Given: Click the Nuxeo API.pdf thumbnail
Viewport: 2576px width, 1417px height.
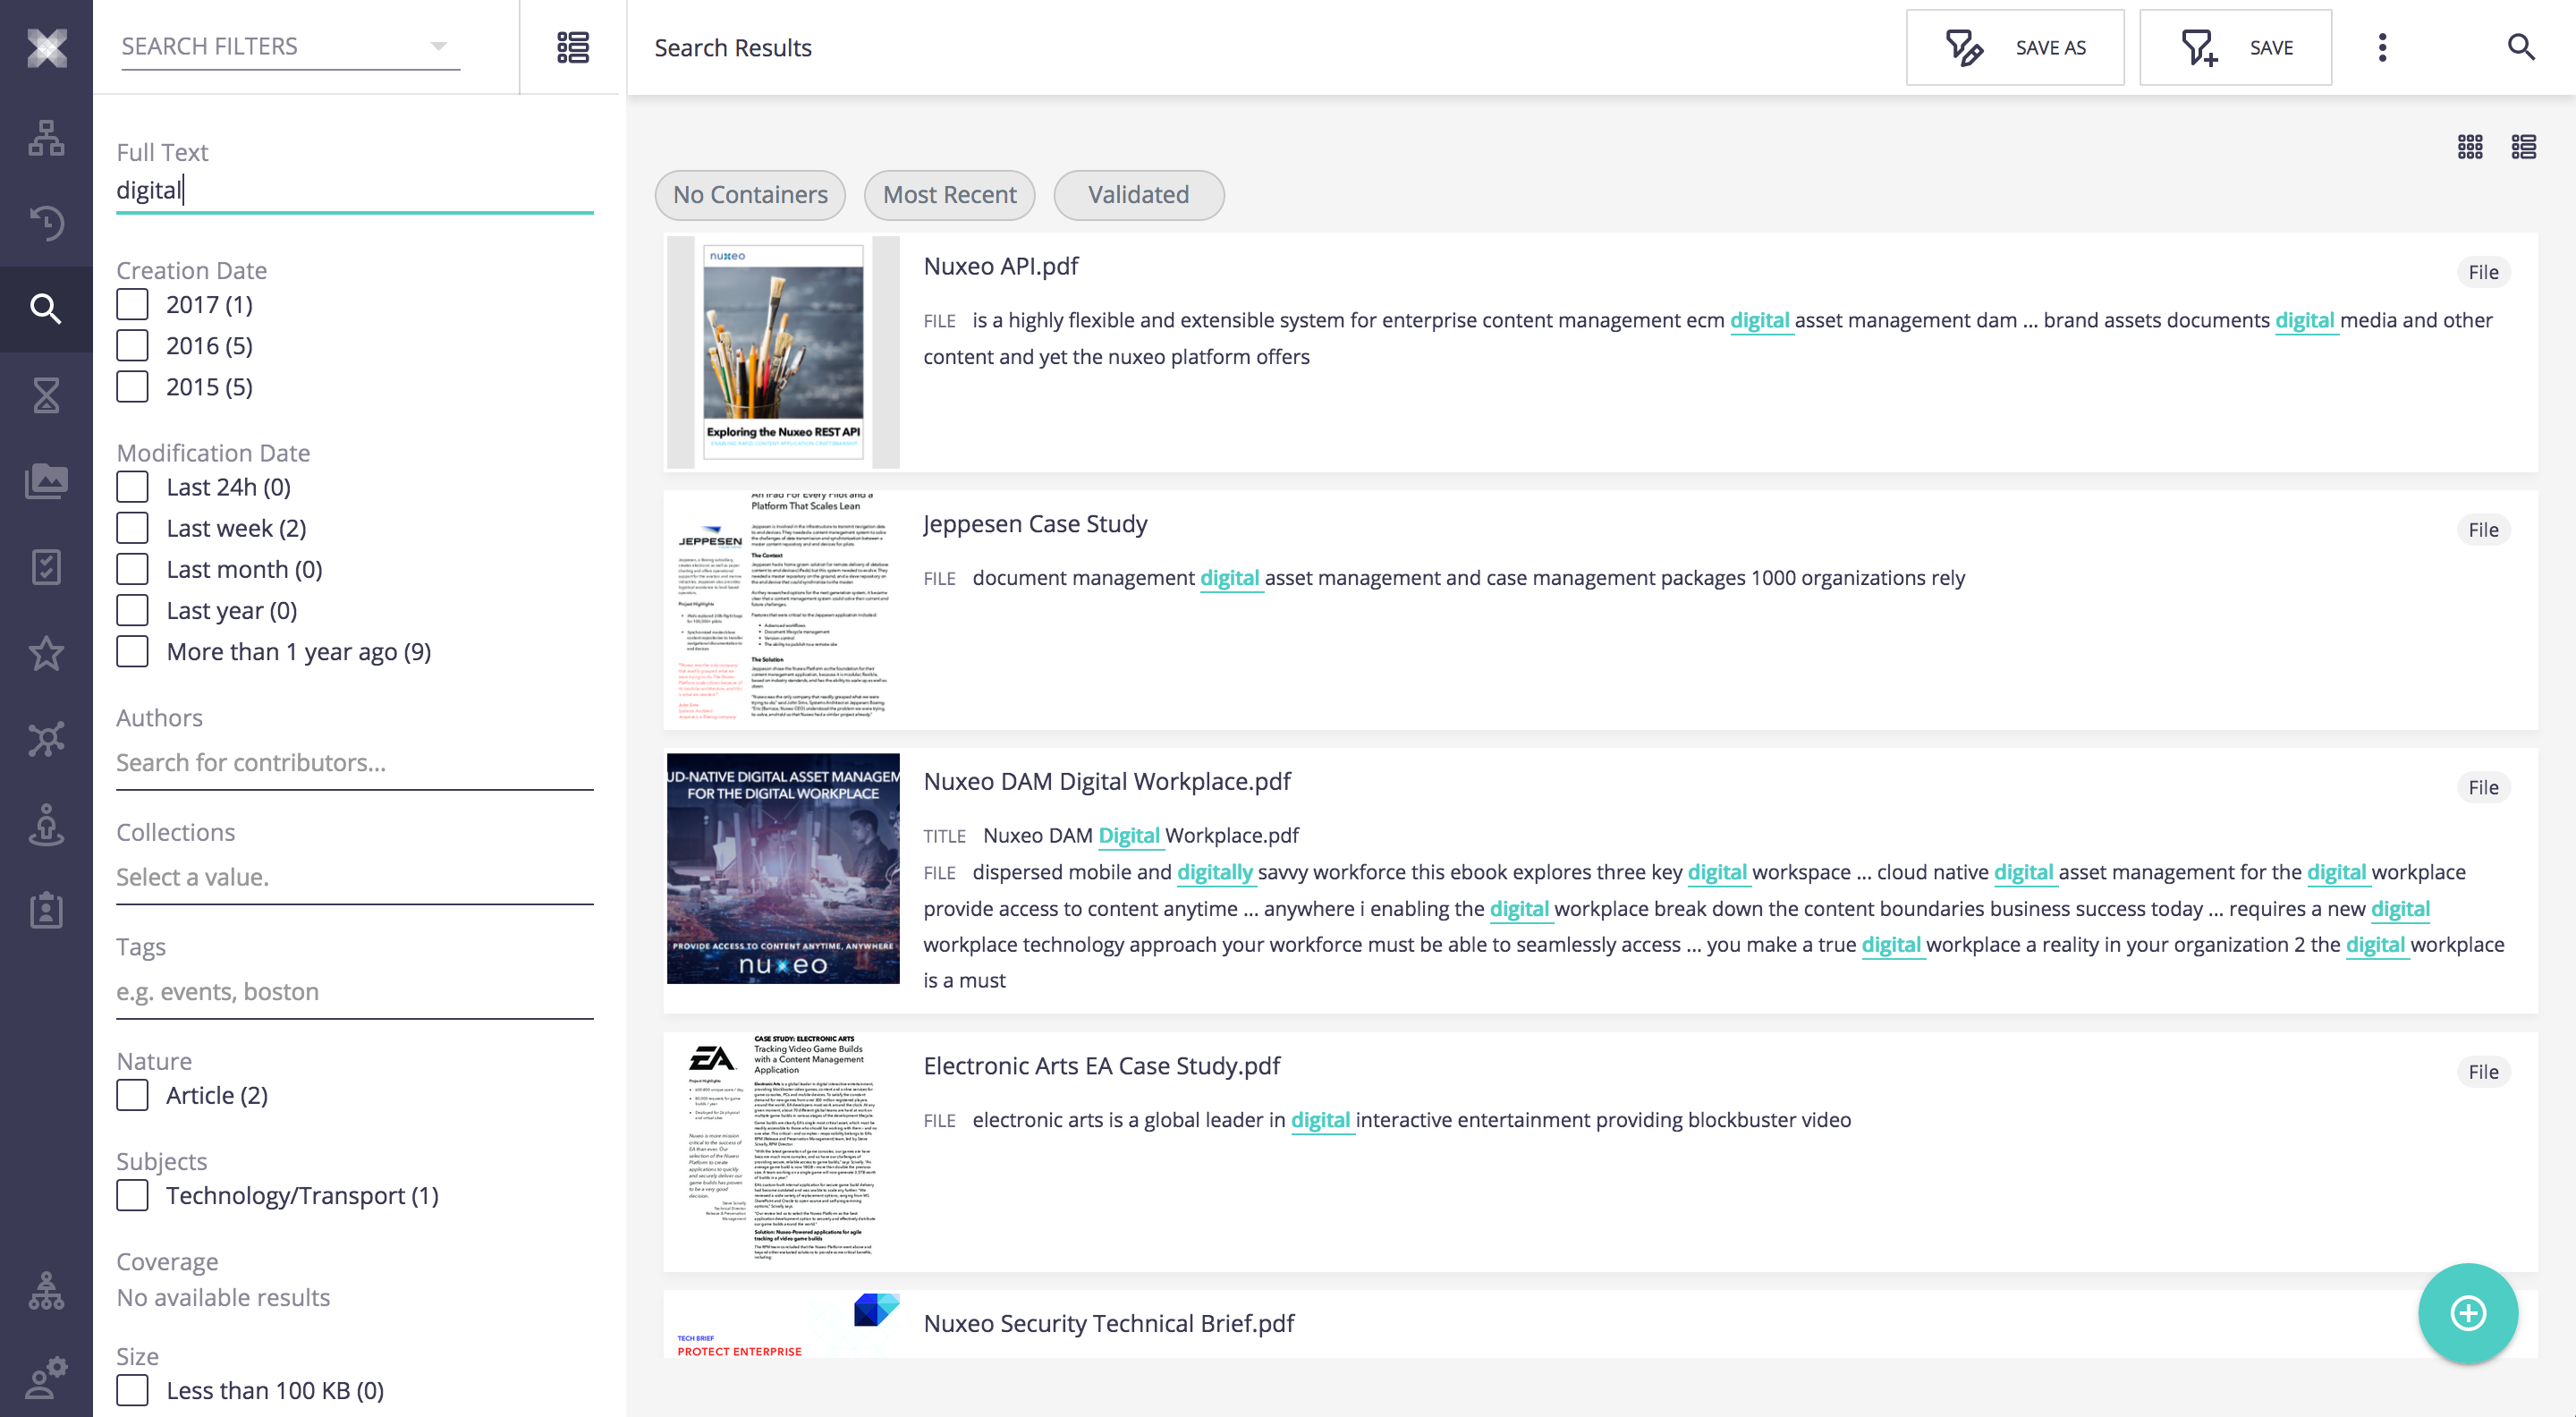Looking at the screenshot, I should click(x=783, y=352).
